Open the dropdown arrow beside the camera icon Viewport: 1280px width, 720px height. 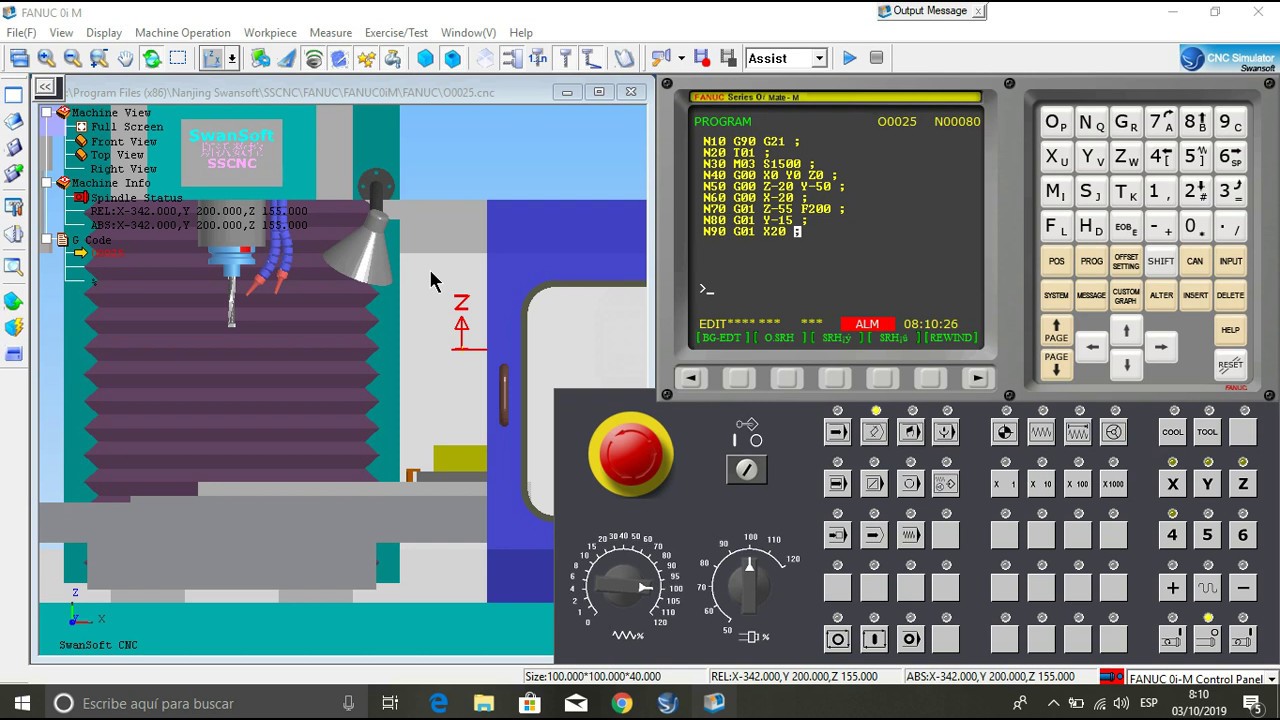point(681,58)
